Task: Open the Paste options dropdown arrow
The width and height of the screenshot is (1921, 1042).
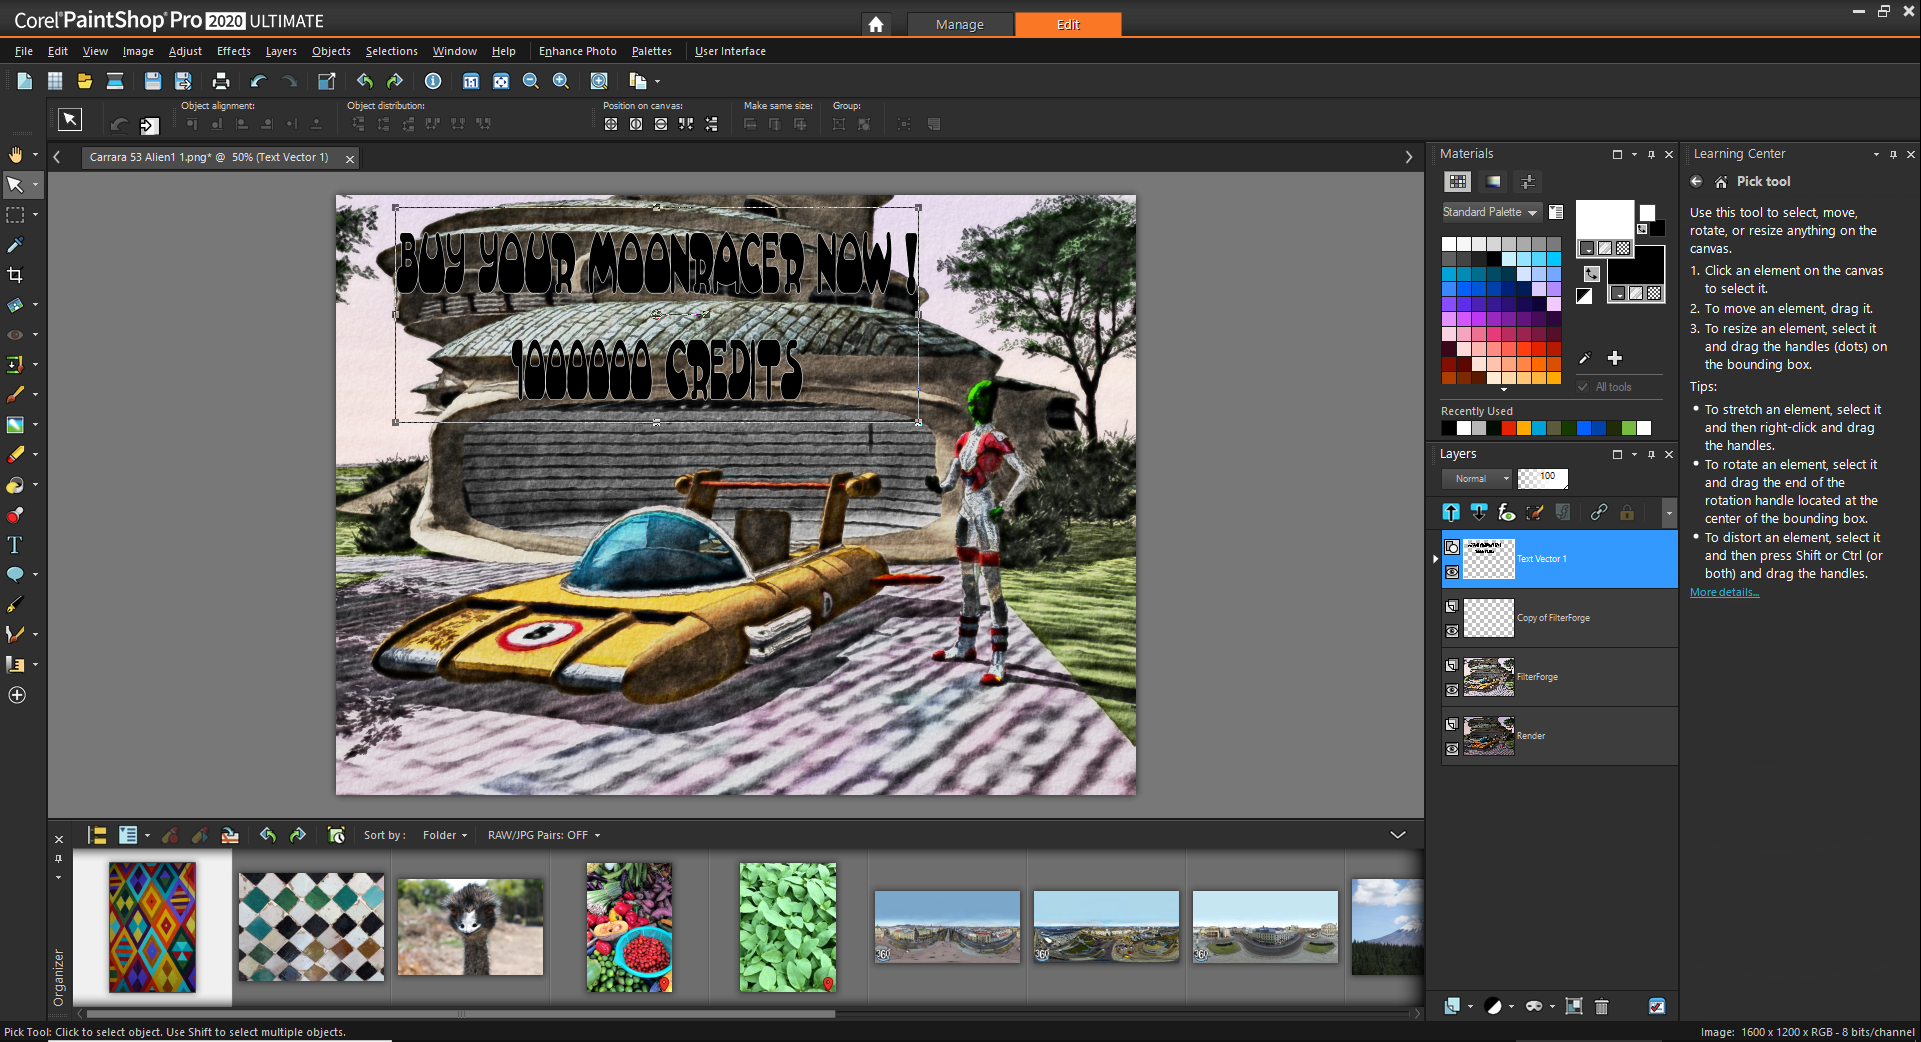Action: pyautogui.click(x=657, y=82)
